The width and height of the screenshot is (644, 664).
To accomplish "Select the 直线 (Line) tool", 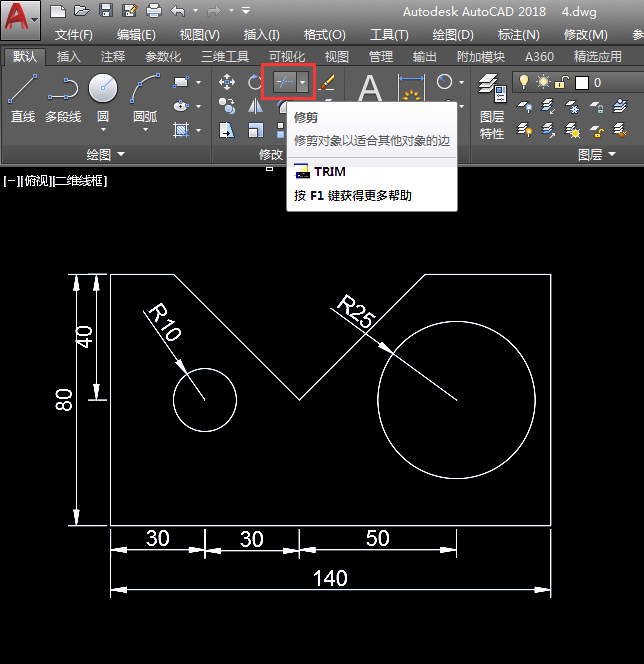I will coord(22,90).
